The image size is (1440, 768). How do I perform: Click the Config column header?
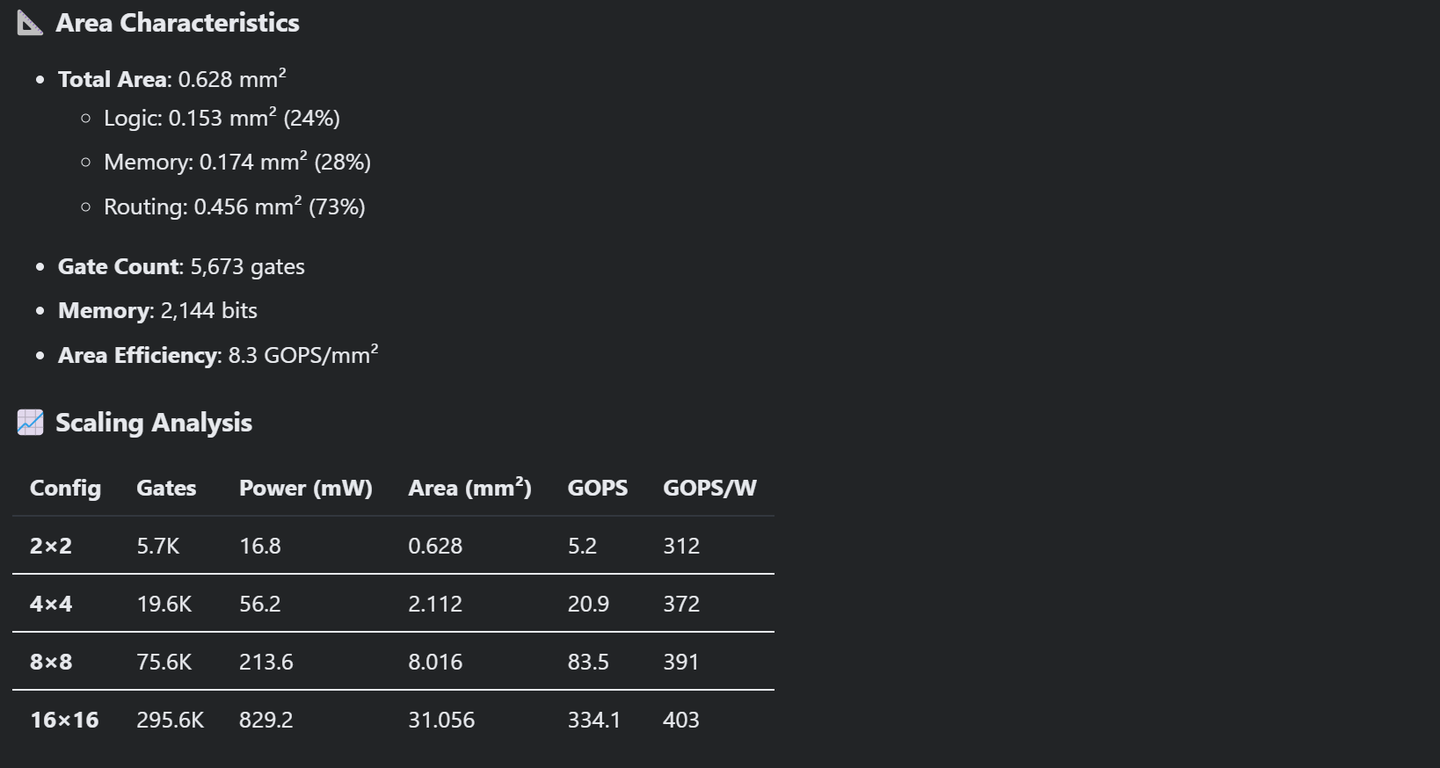(x=65, y=488)
